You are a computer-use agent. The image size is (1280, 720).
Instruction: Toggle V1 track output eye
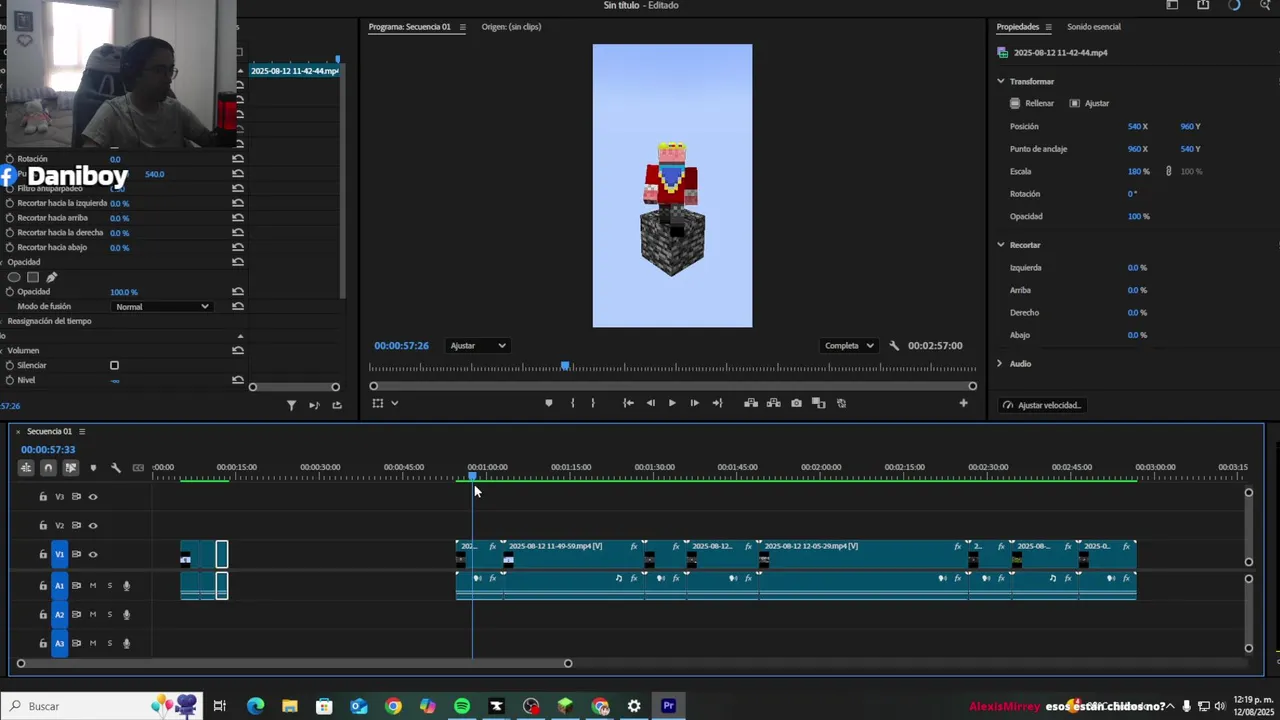(x=93, y=555)
